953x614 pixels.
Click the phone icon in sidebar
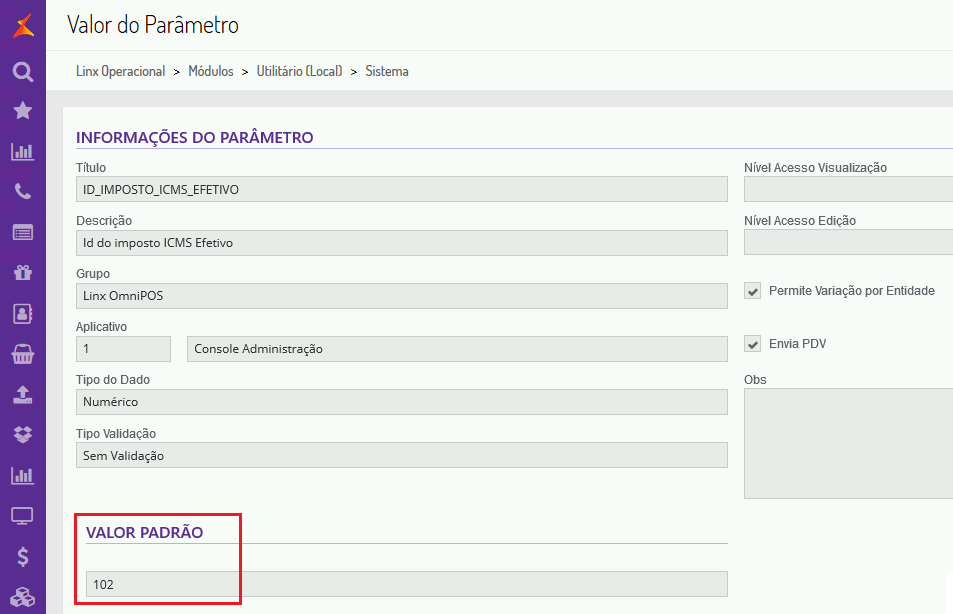(22, 192)
